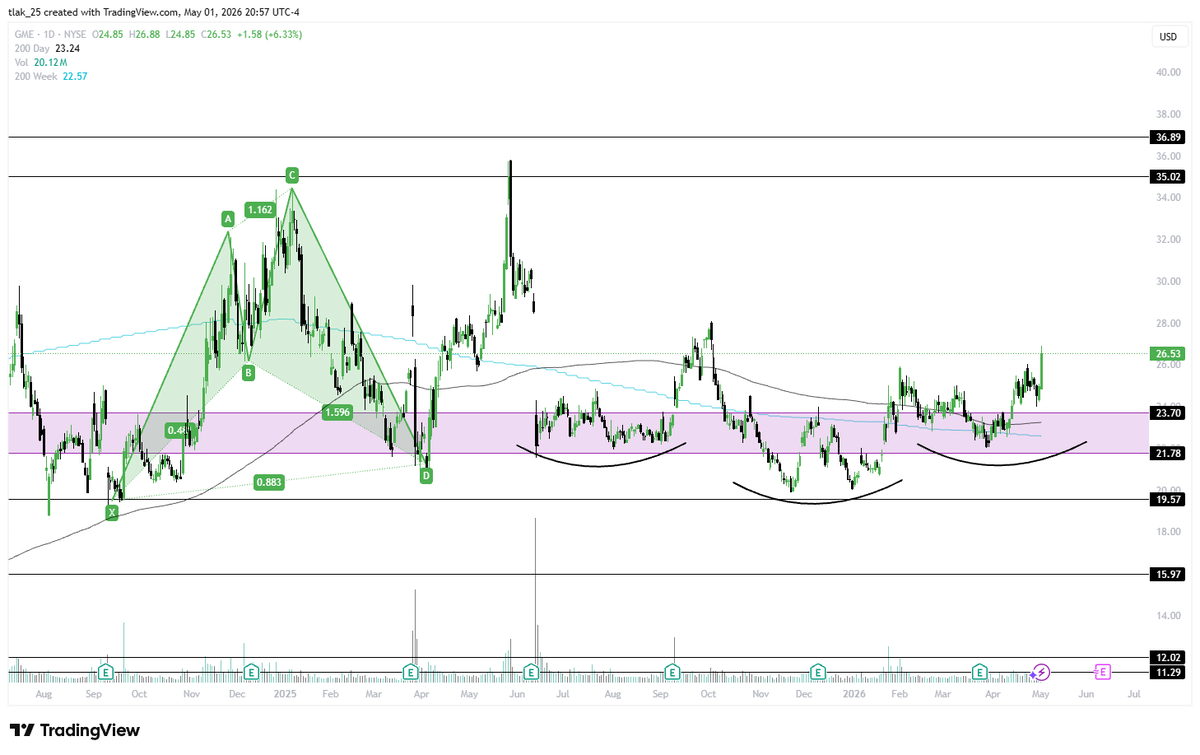Click the 2026 label on time axis

point(853,692)
